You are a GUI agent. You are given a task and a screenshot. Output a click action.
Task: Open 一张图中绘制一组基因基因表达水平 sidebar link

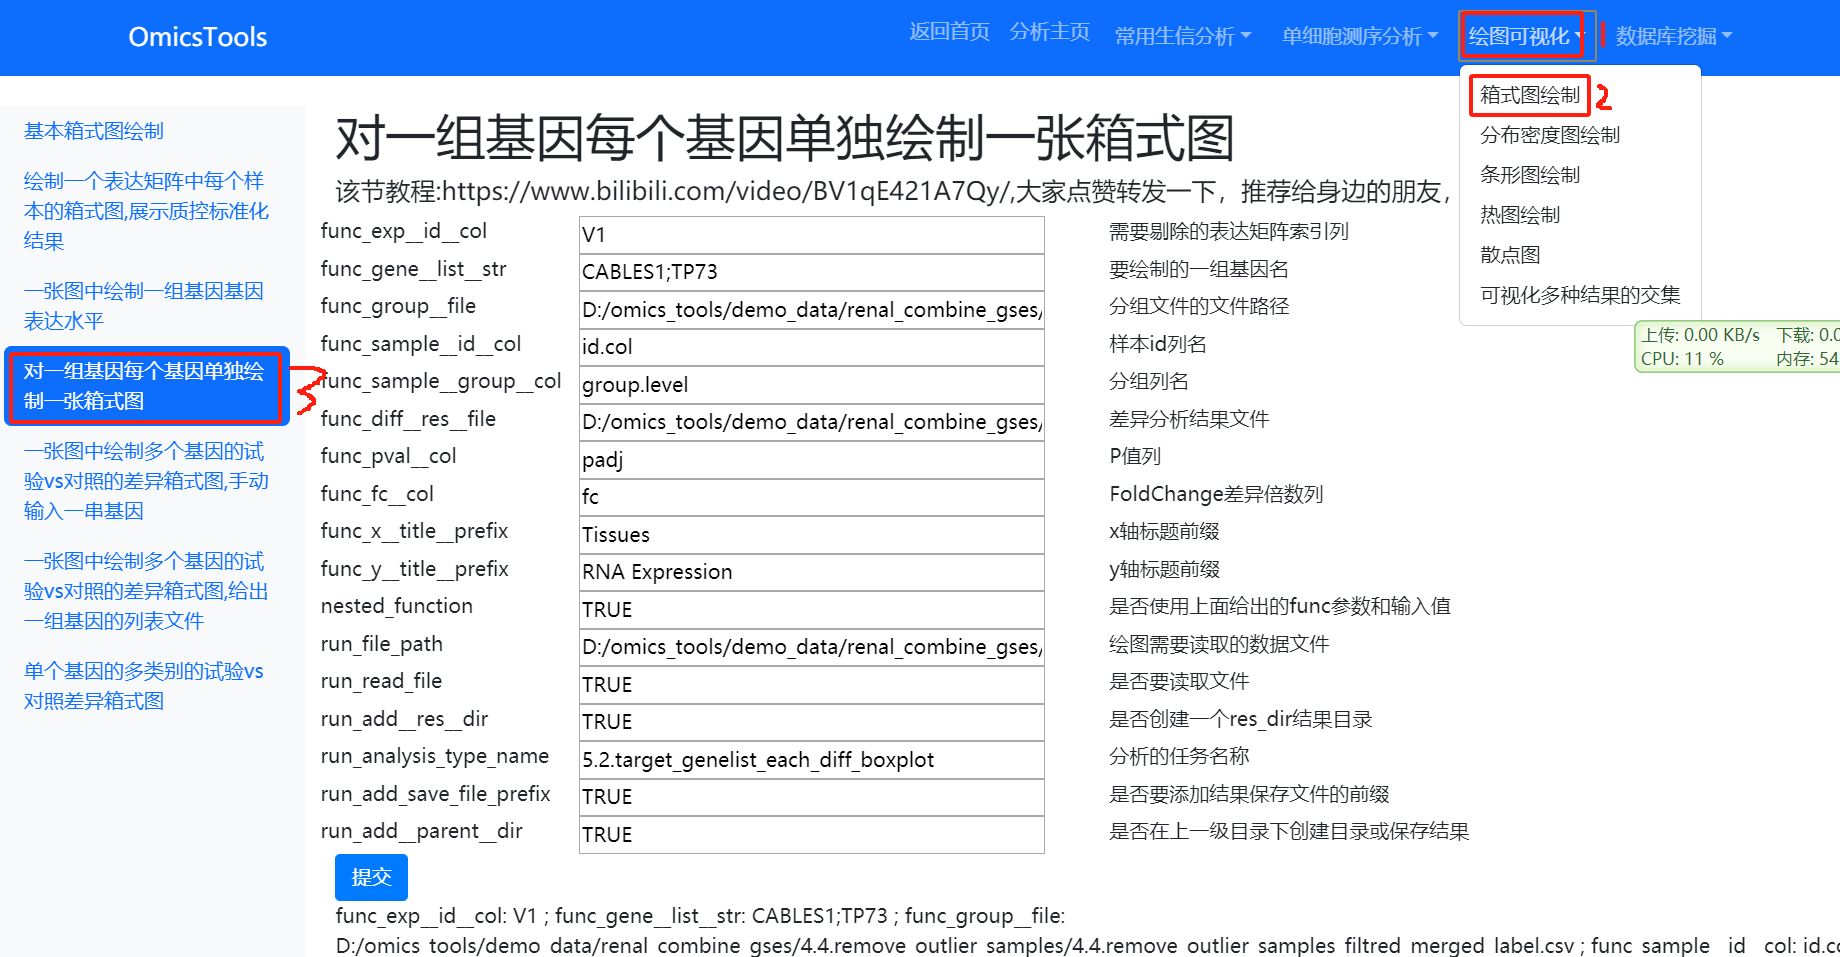144,306
